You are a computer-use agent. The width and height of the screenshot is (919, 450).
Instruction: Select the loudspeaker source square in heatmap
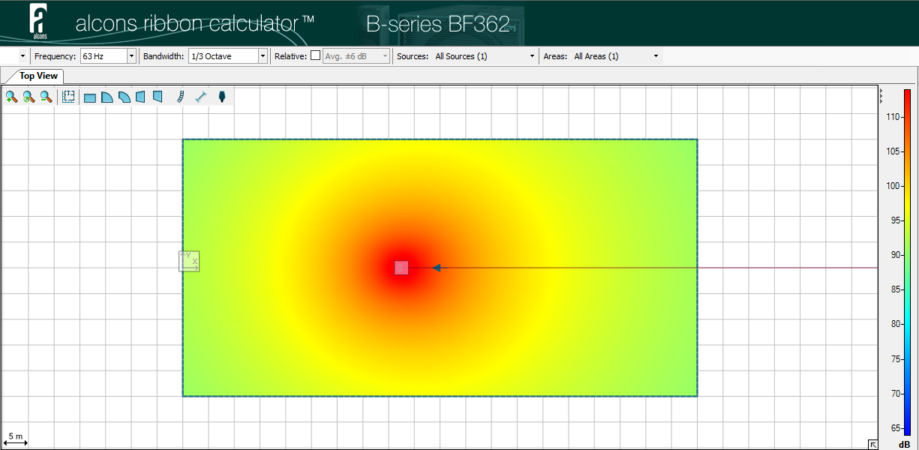[x=401, y=267]
